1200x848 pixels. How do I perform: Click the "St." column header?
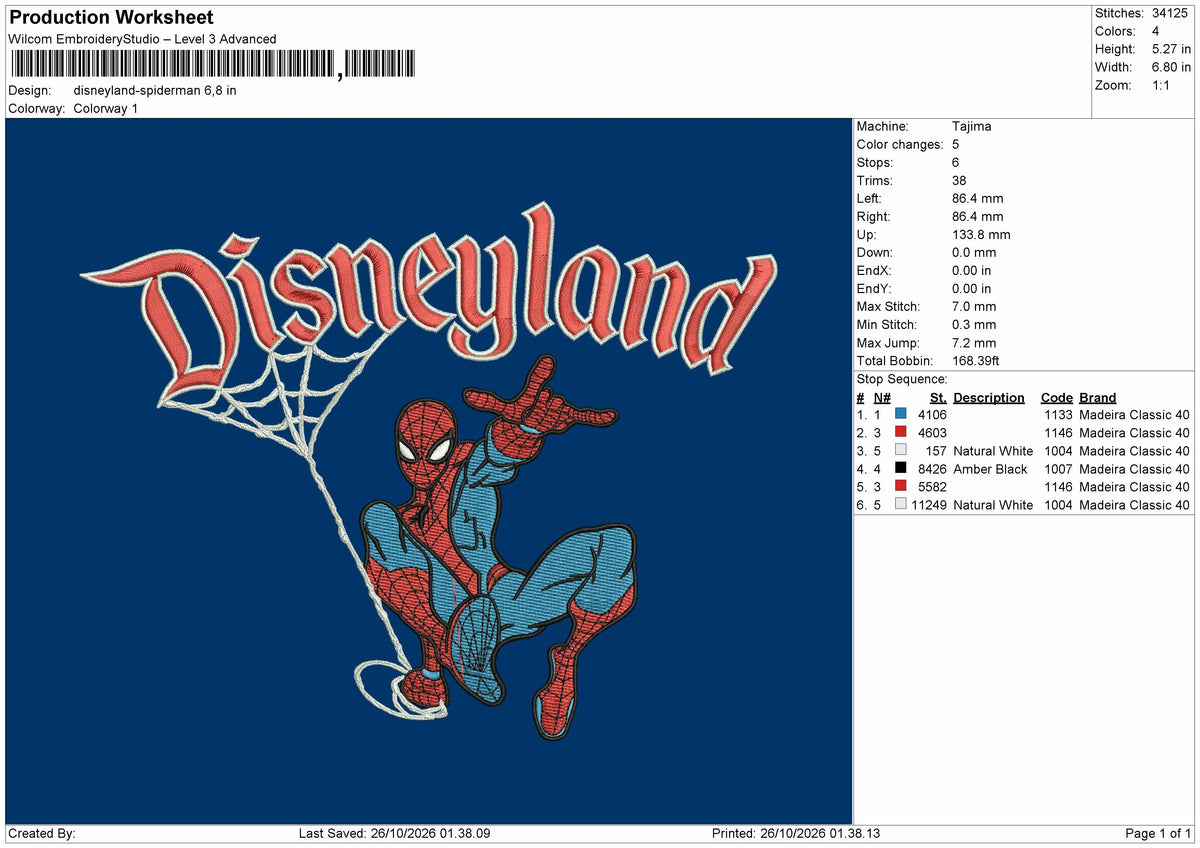point(938,397)
